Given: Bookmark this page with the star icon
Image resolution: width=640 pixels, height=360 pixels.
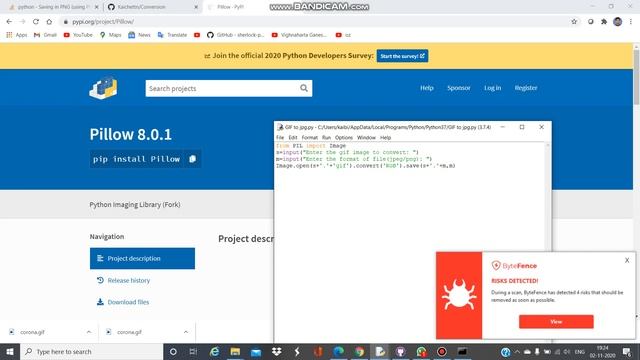Looking at the screenshot, I should 574,22.
